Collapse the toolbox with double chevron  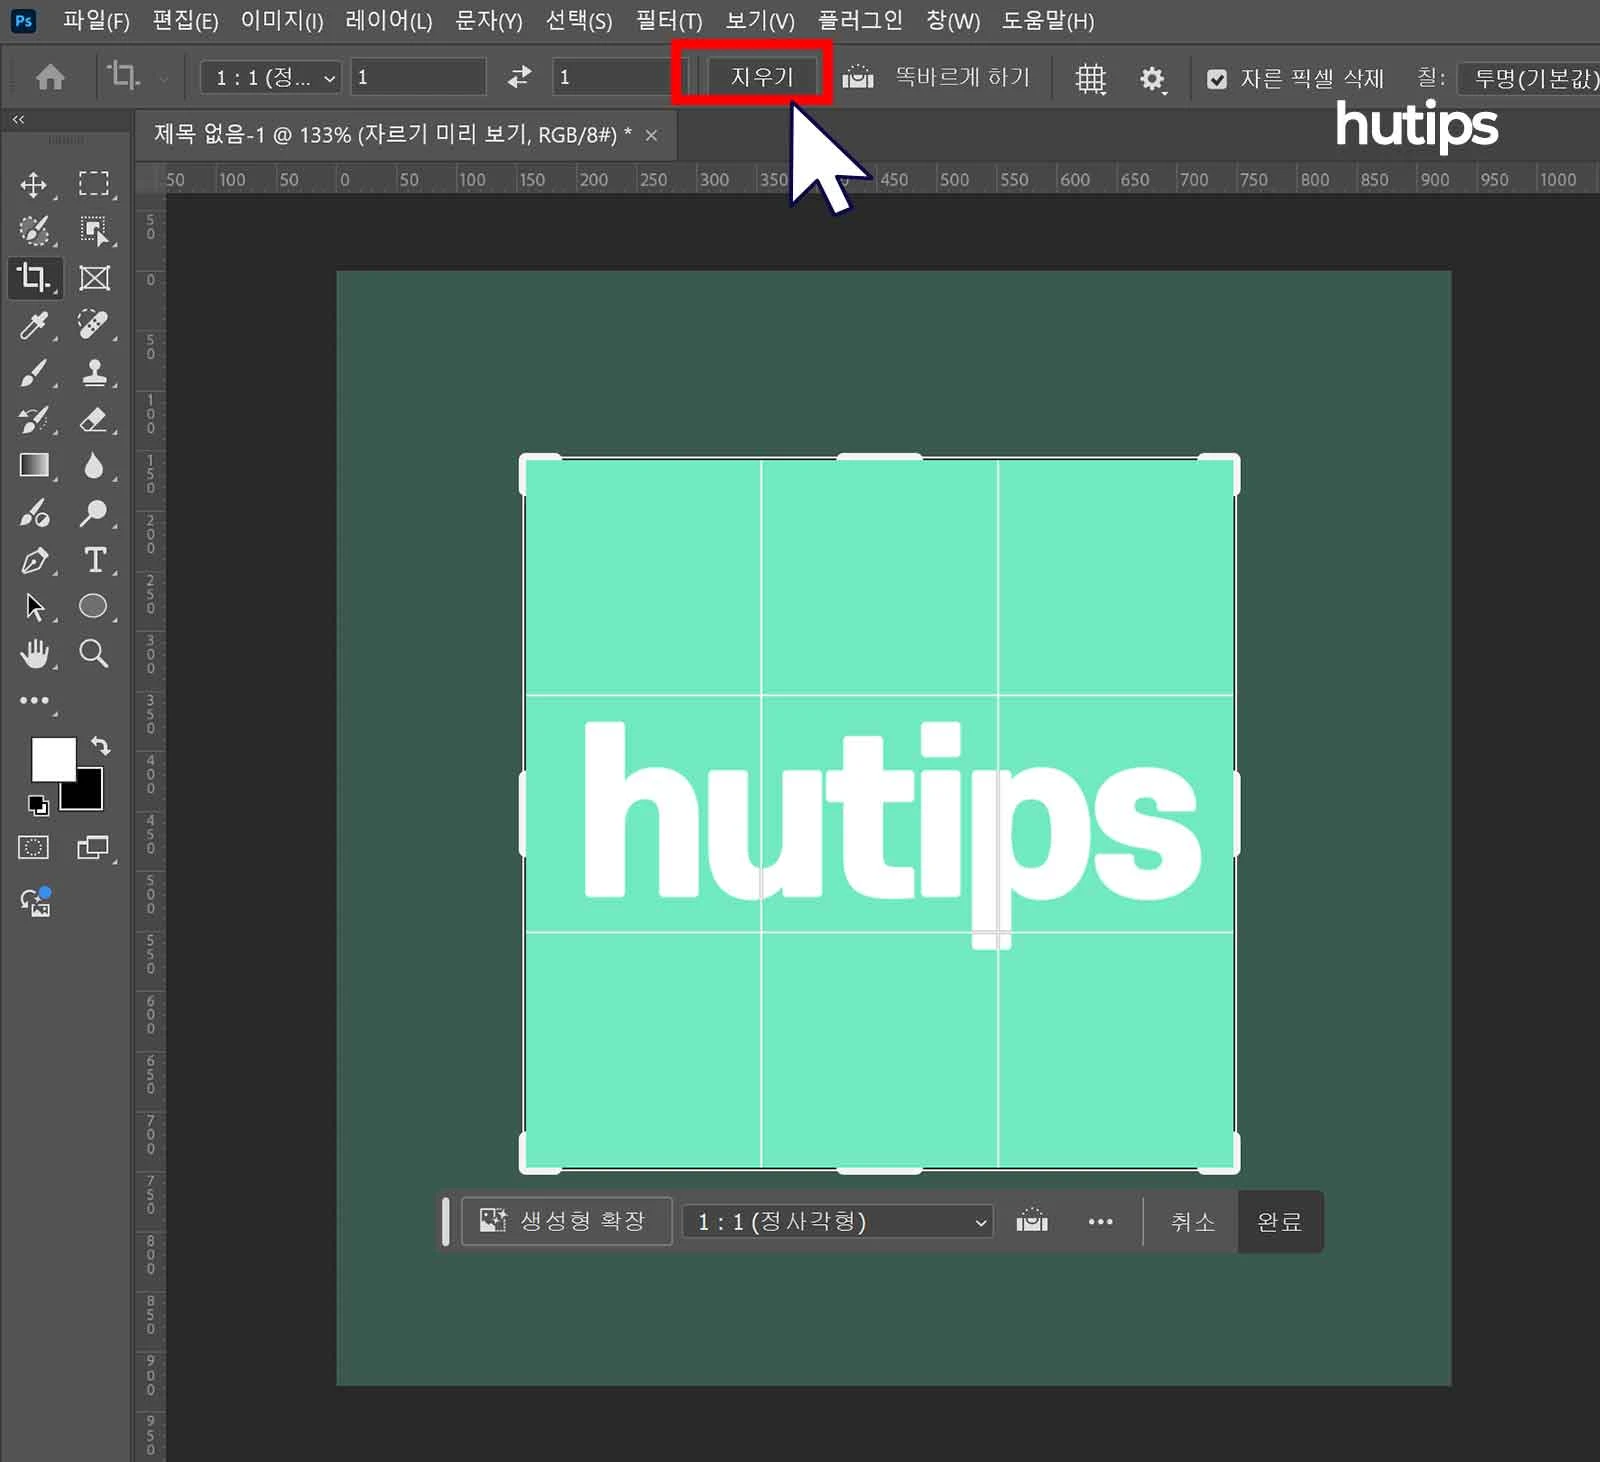pos(18,119)
